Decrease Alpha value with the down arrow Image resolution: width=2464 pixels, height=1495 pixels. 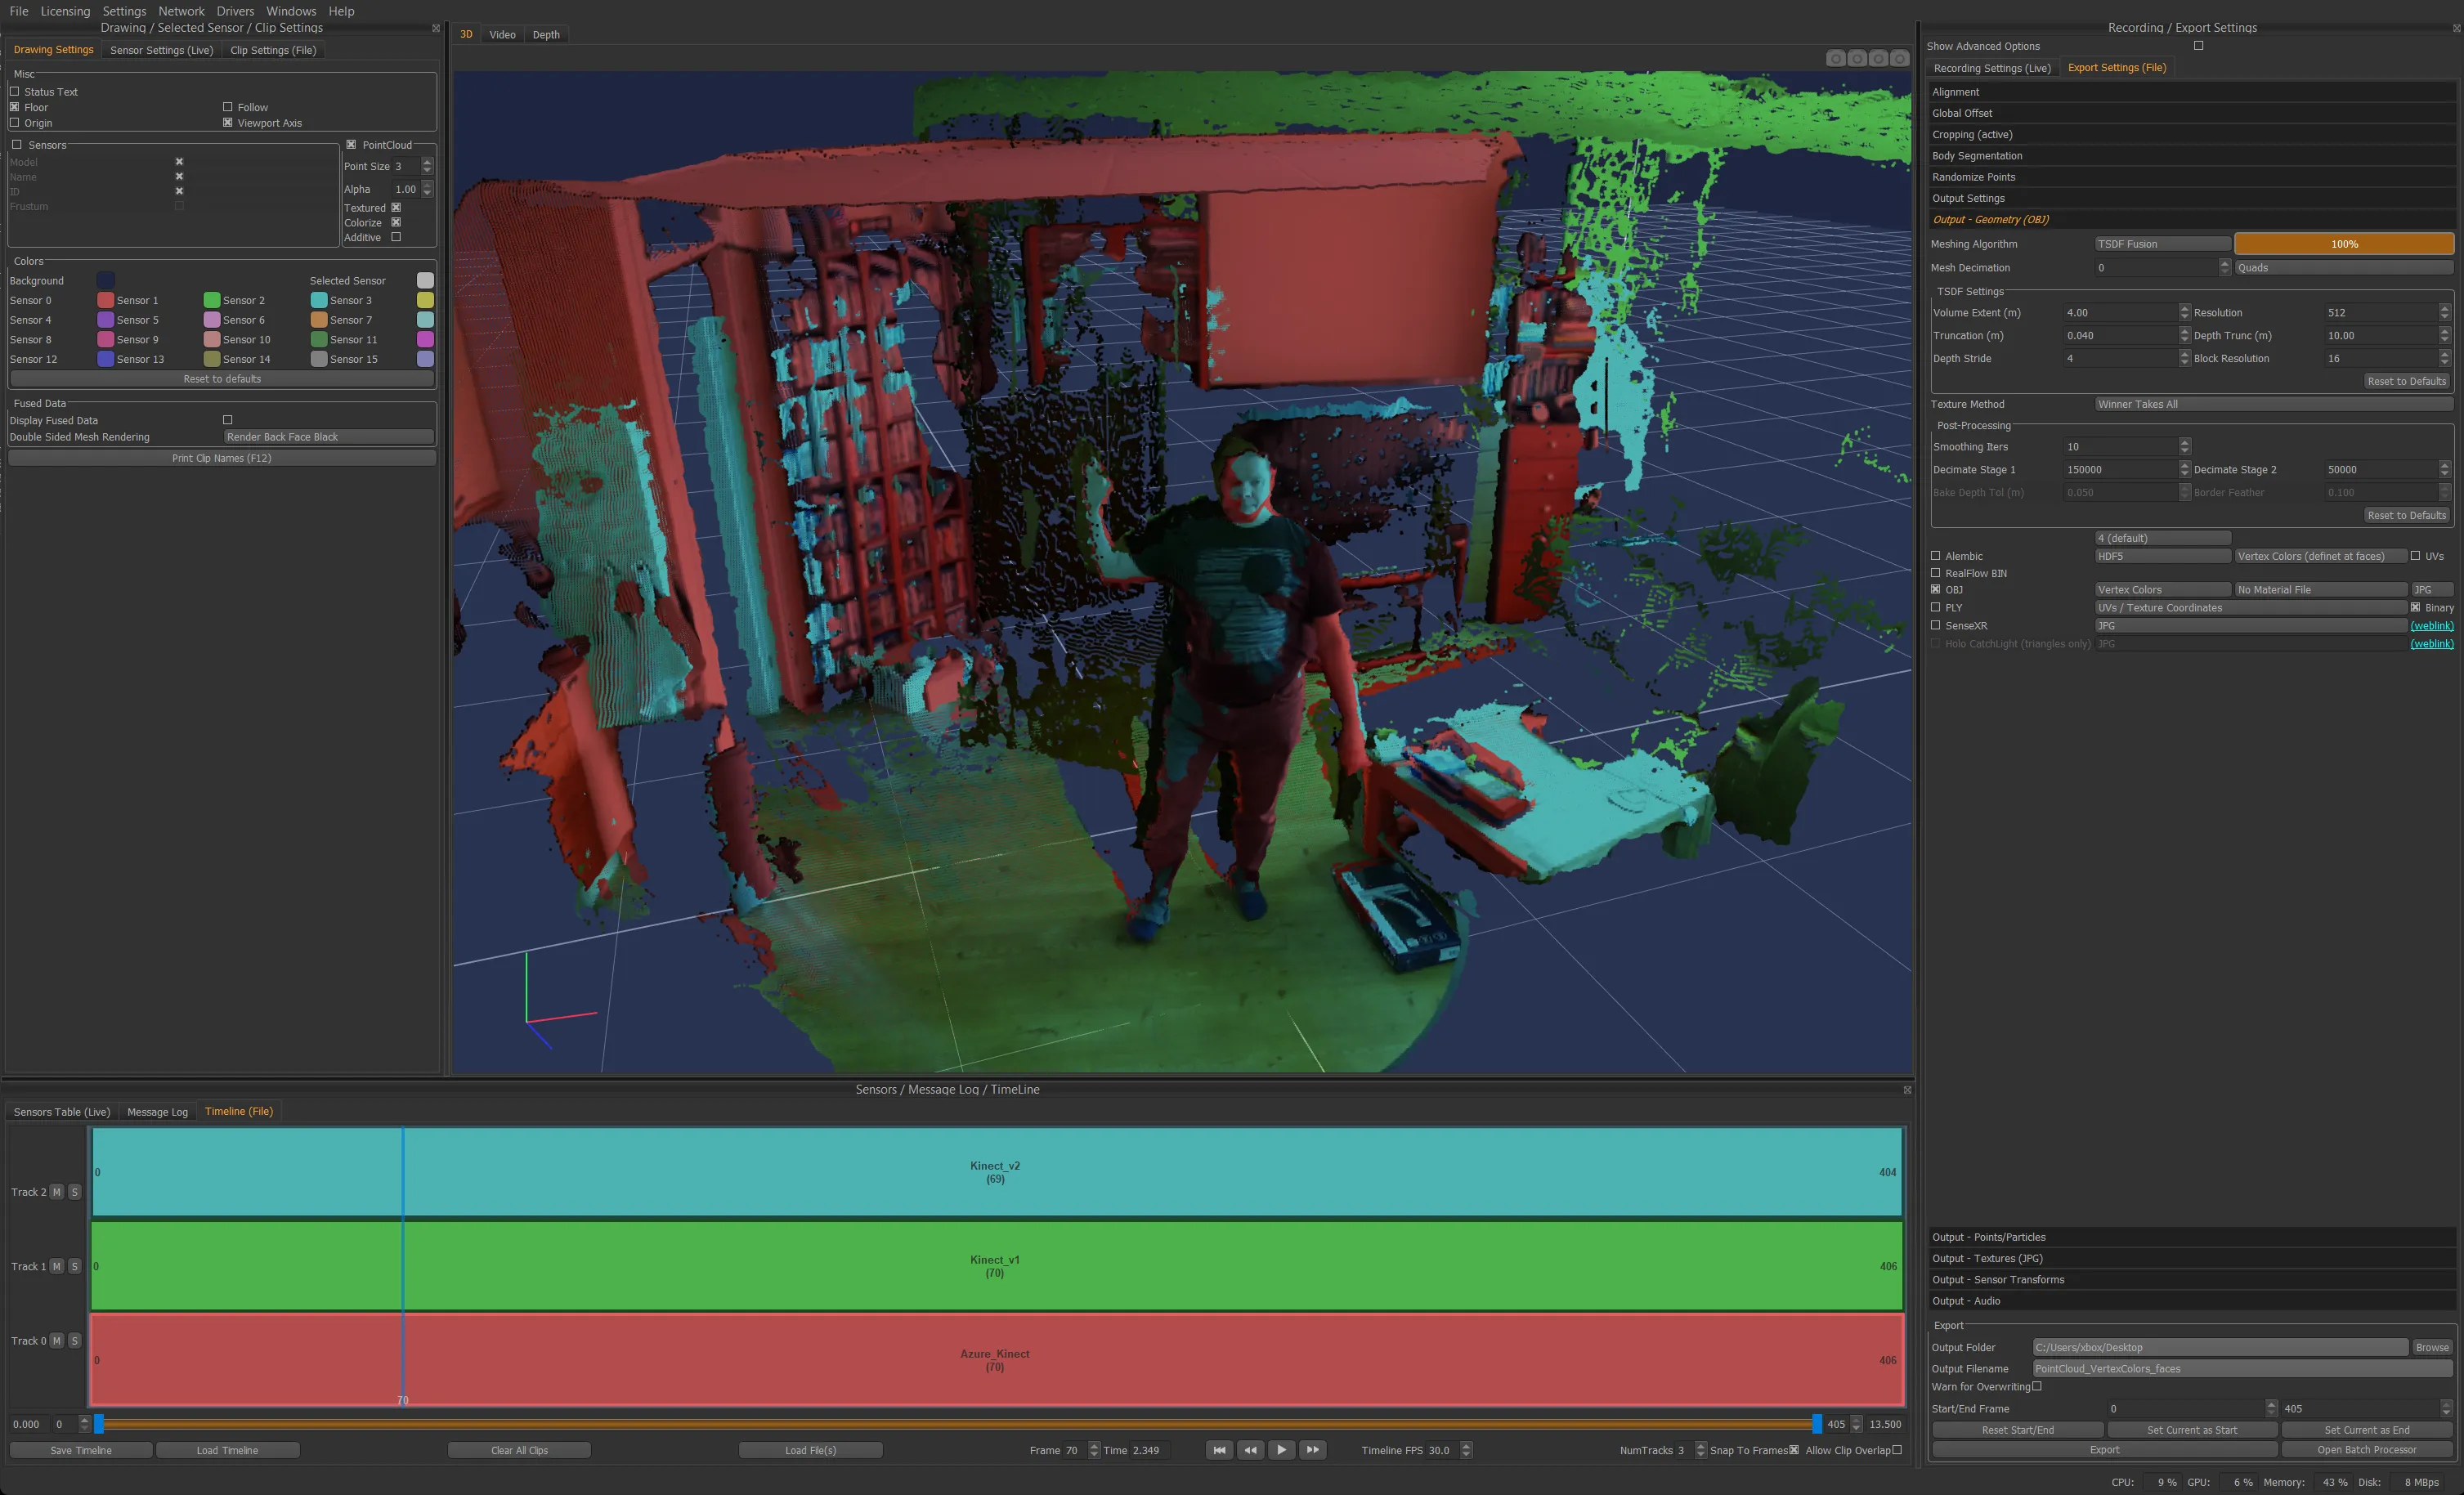point(428,193)
